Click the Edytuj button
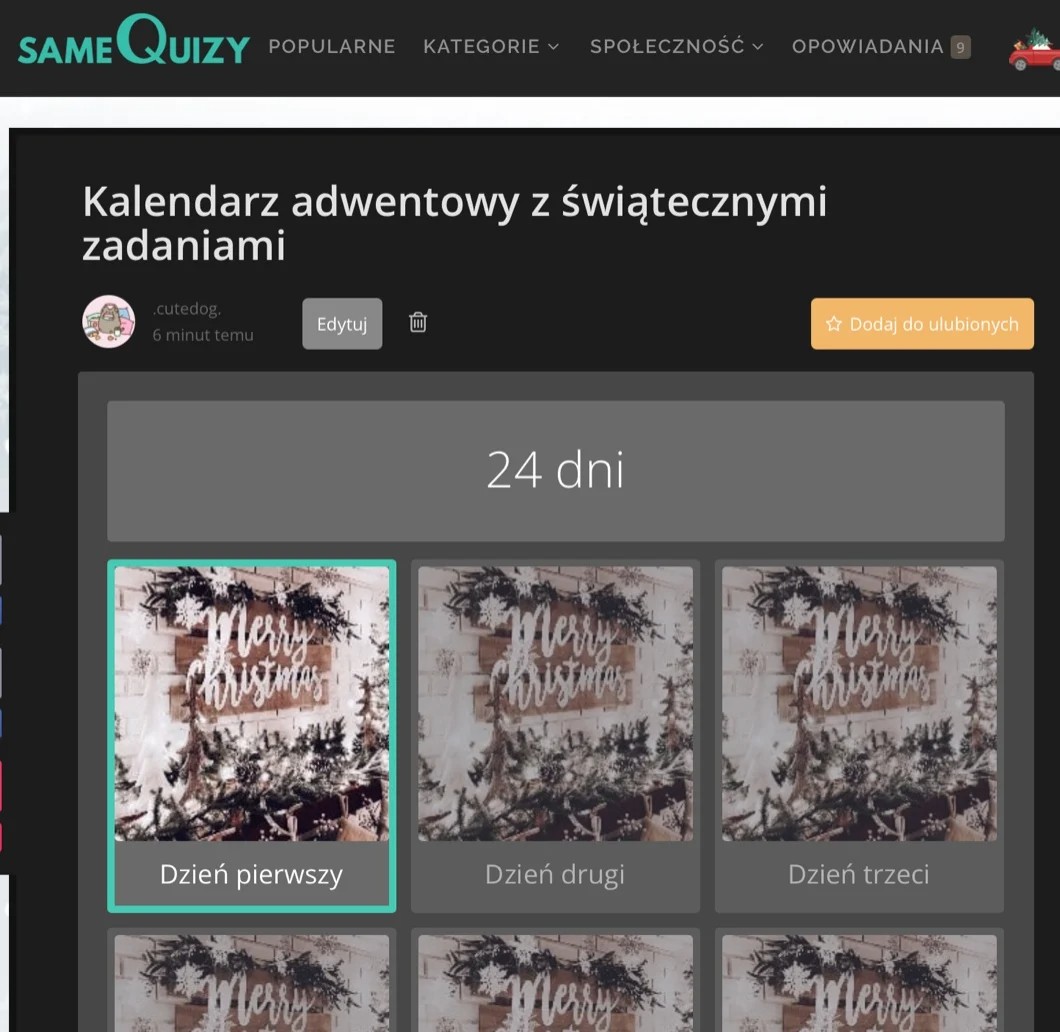The image size is (1060, 1032). click(342, 324)
